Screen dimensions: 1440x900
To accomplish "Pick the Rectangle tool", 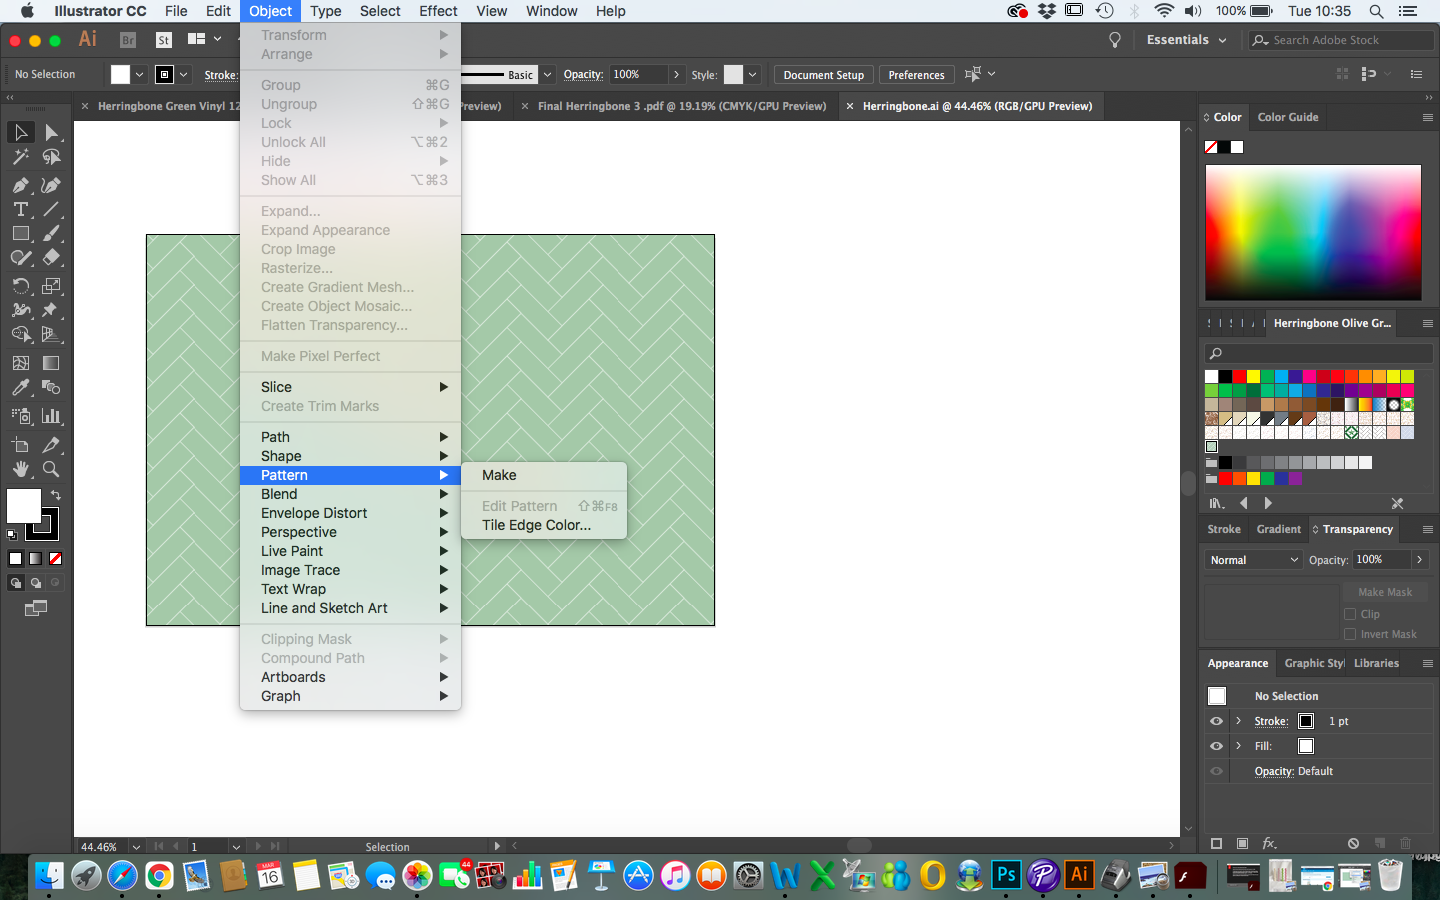I will 19,232.
